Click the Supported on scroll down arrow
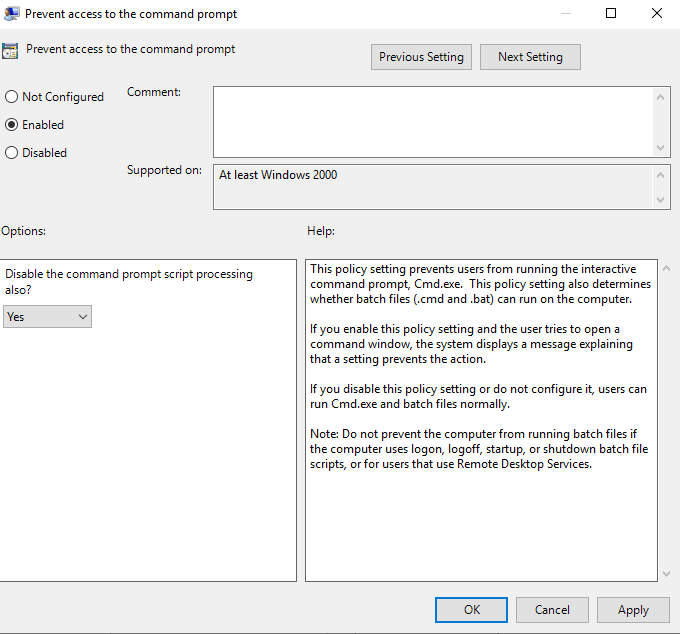Image resolution: width=680 pixels, height=634 pixels. tap(661, 200)
